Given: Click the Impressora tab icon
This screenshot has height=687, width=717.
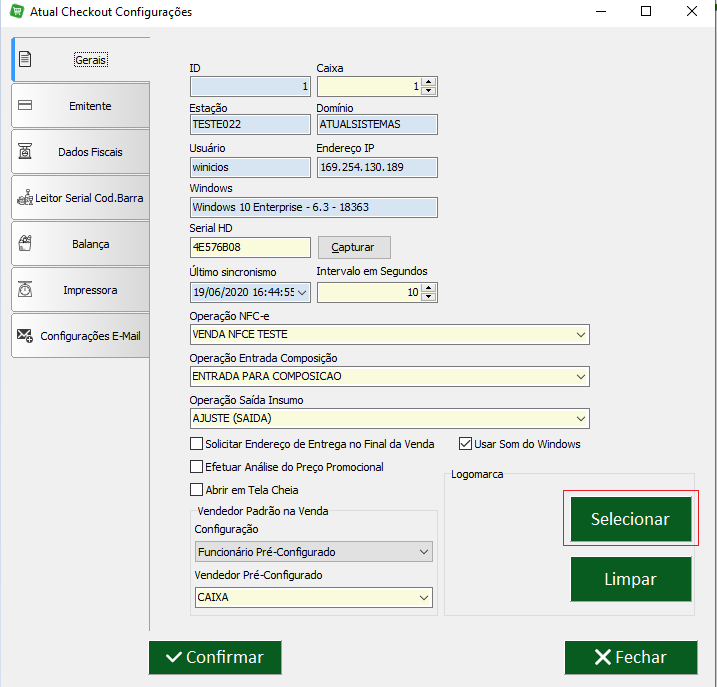Looking at the screenshot, I should pyautogui.click(x=25, y=290).
